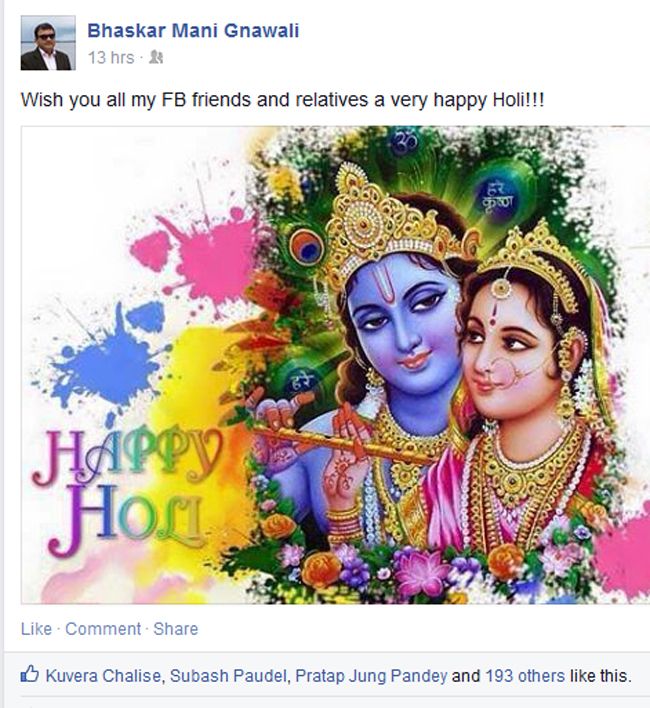
Task: Open the Happy Holi photo
Action: pyautogui.click(x=335, y=365)
